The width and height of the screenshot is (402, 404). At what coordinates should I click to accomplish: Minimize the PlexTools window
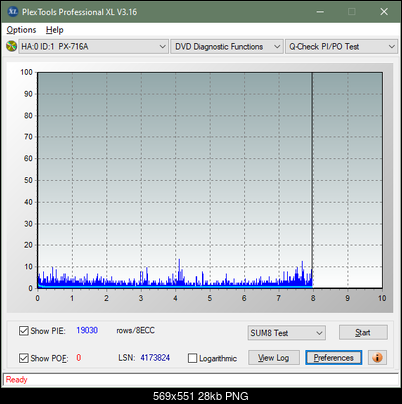(320, 12)
